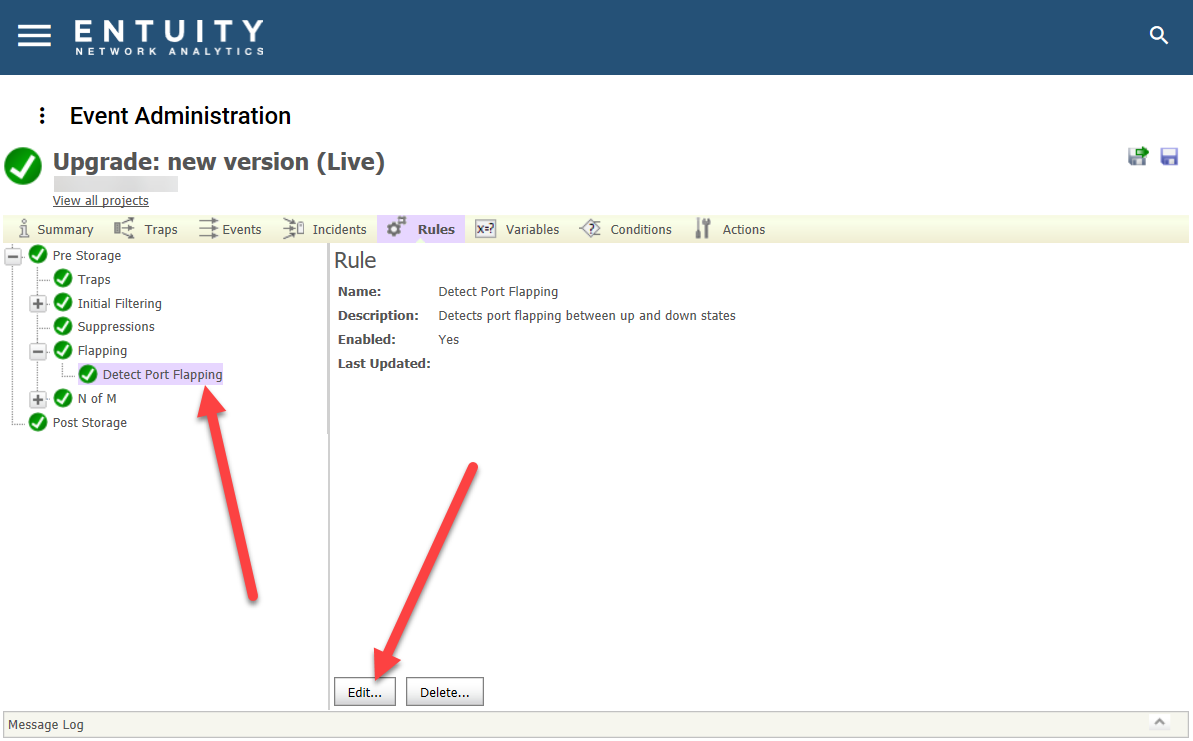The width and height of the screenshot is (1193, 741).
Task: Click green check icon beside Suppressions
Action: 63,326
